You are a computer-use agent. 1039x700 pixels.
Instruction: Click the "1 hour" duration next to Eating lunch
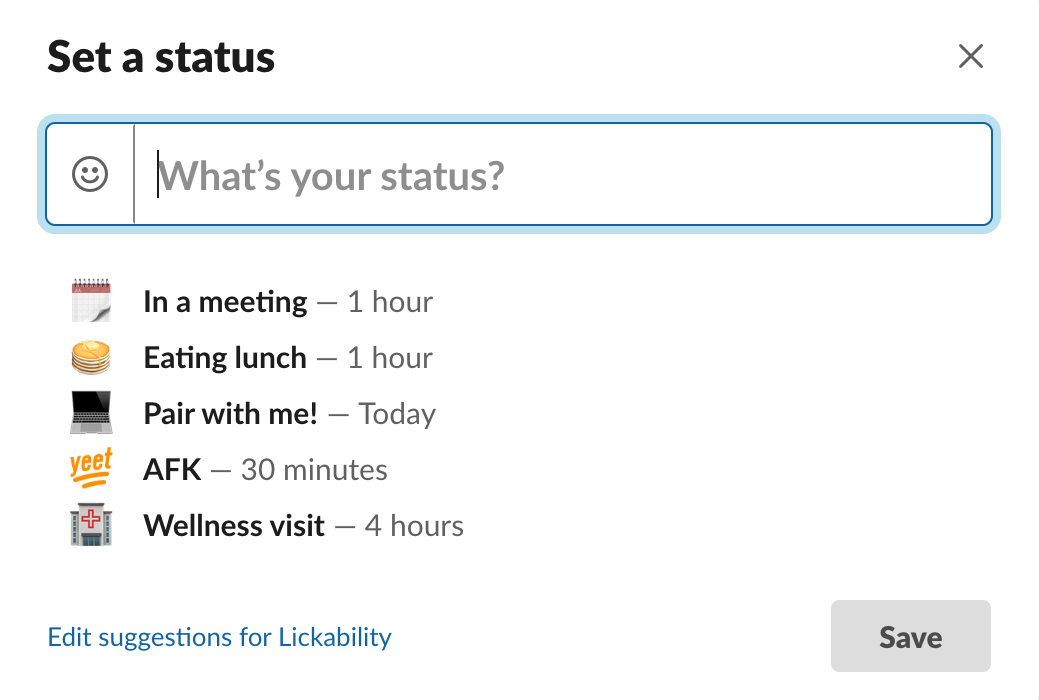coord(390,358)
